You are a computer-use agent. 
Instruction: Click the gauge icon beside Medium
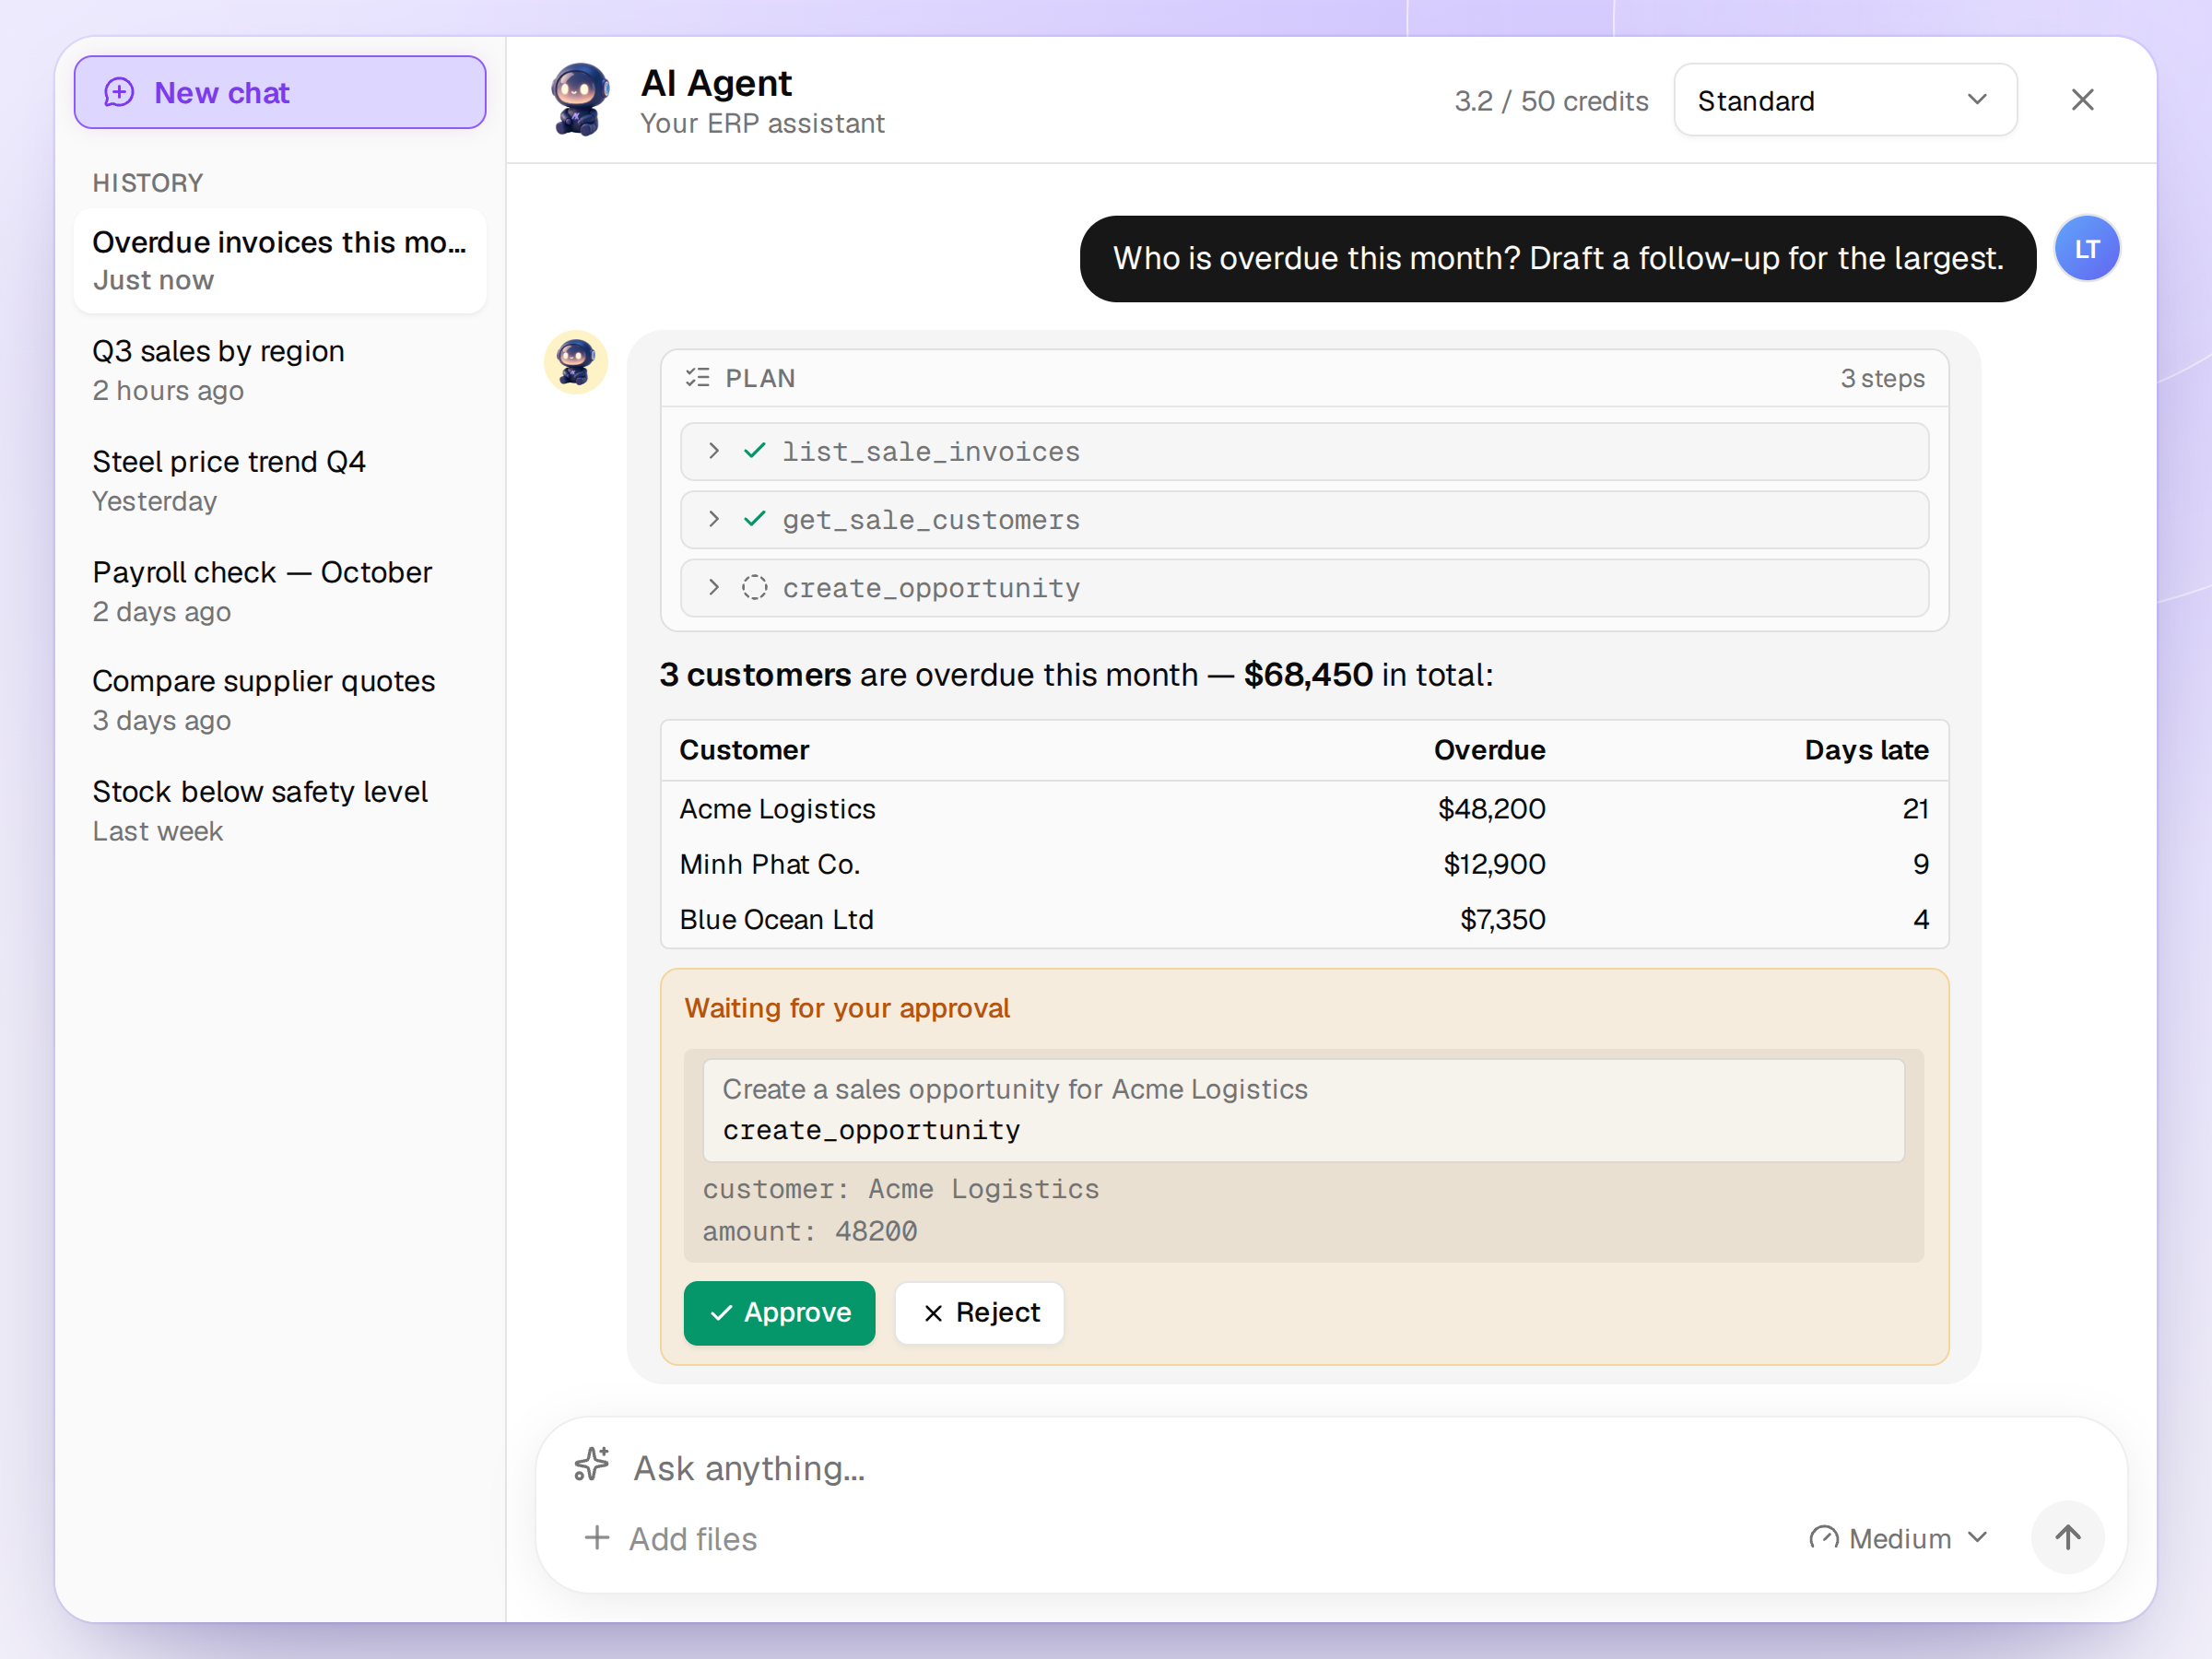point(1824,1538)
